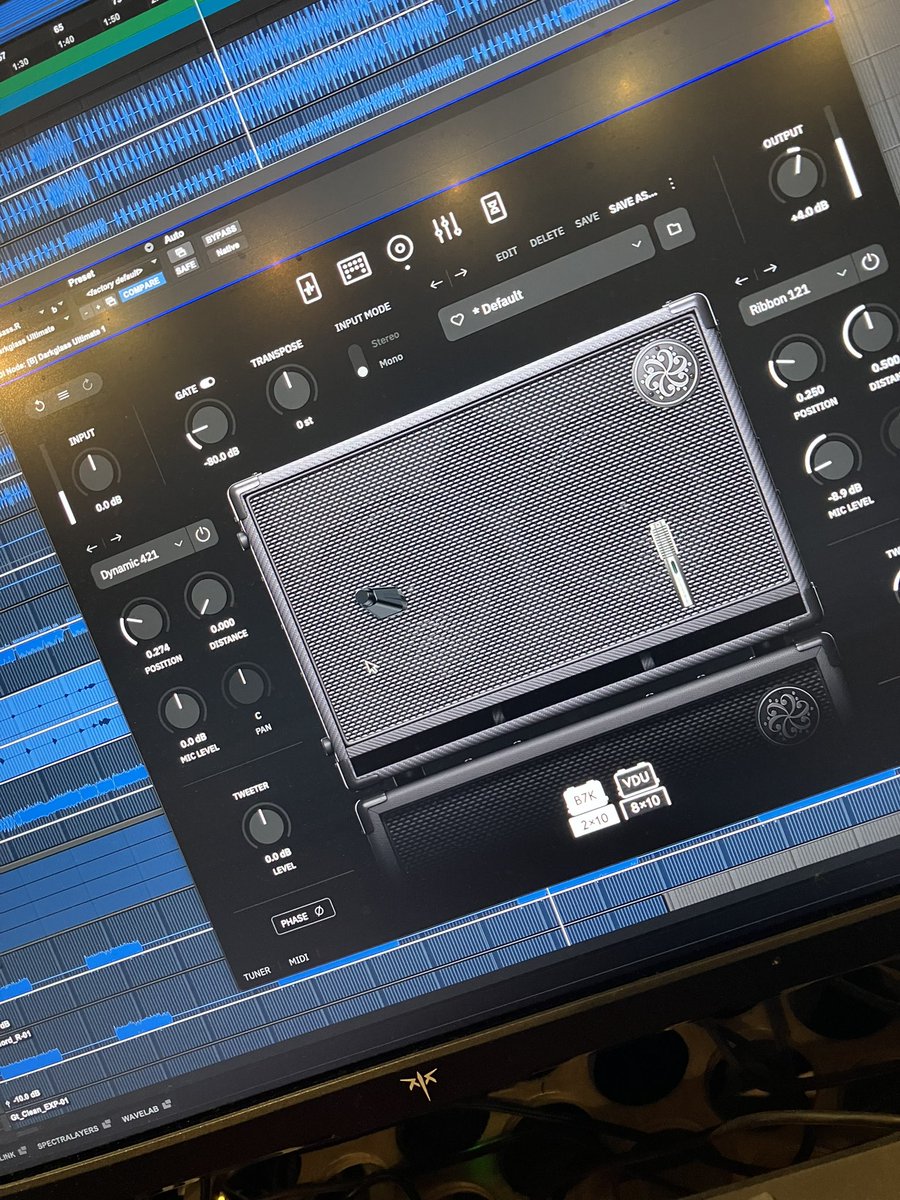This screenshot has width=900, height=1200.
Task: Click the copy settings icon beside COMPARE
Action: (110, 301)
